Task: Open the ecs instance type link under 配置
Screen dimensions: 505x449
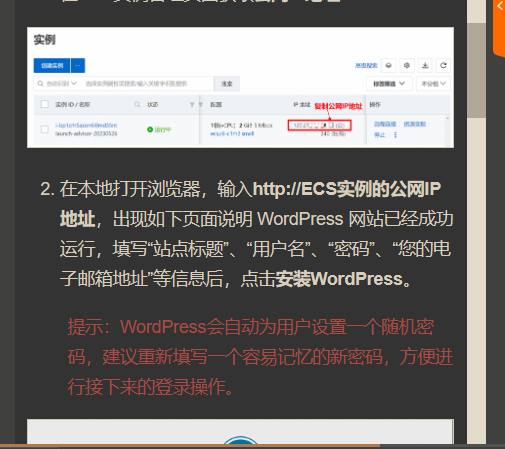Action: tap(232, 134)
